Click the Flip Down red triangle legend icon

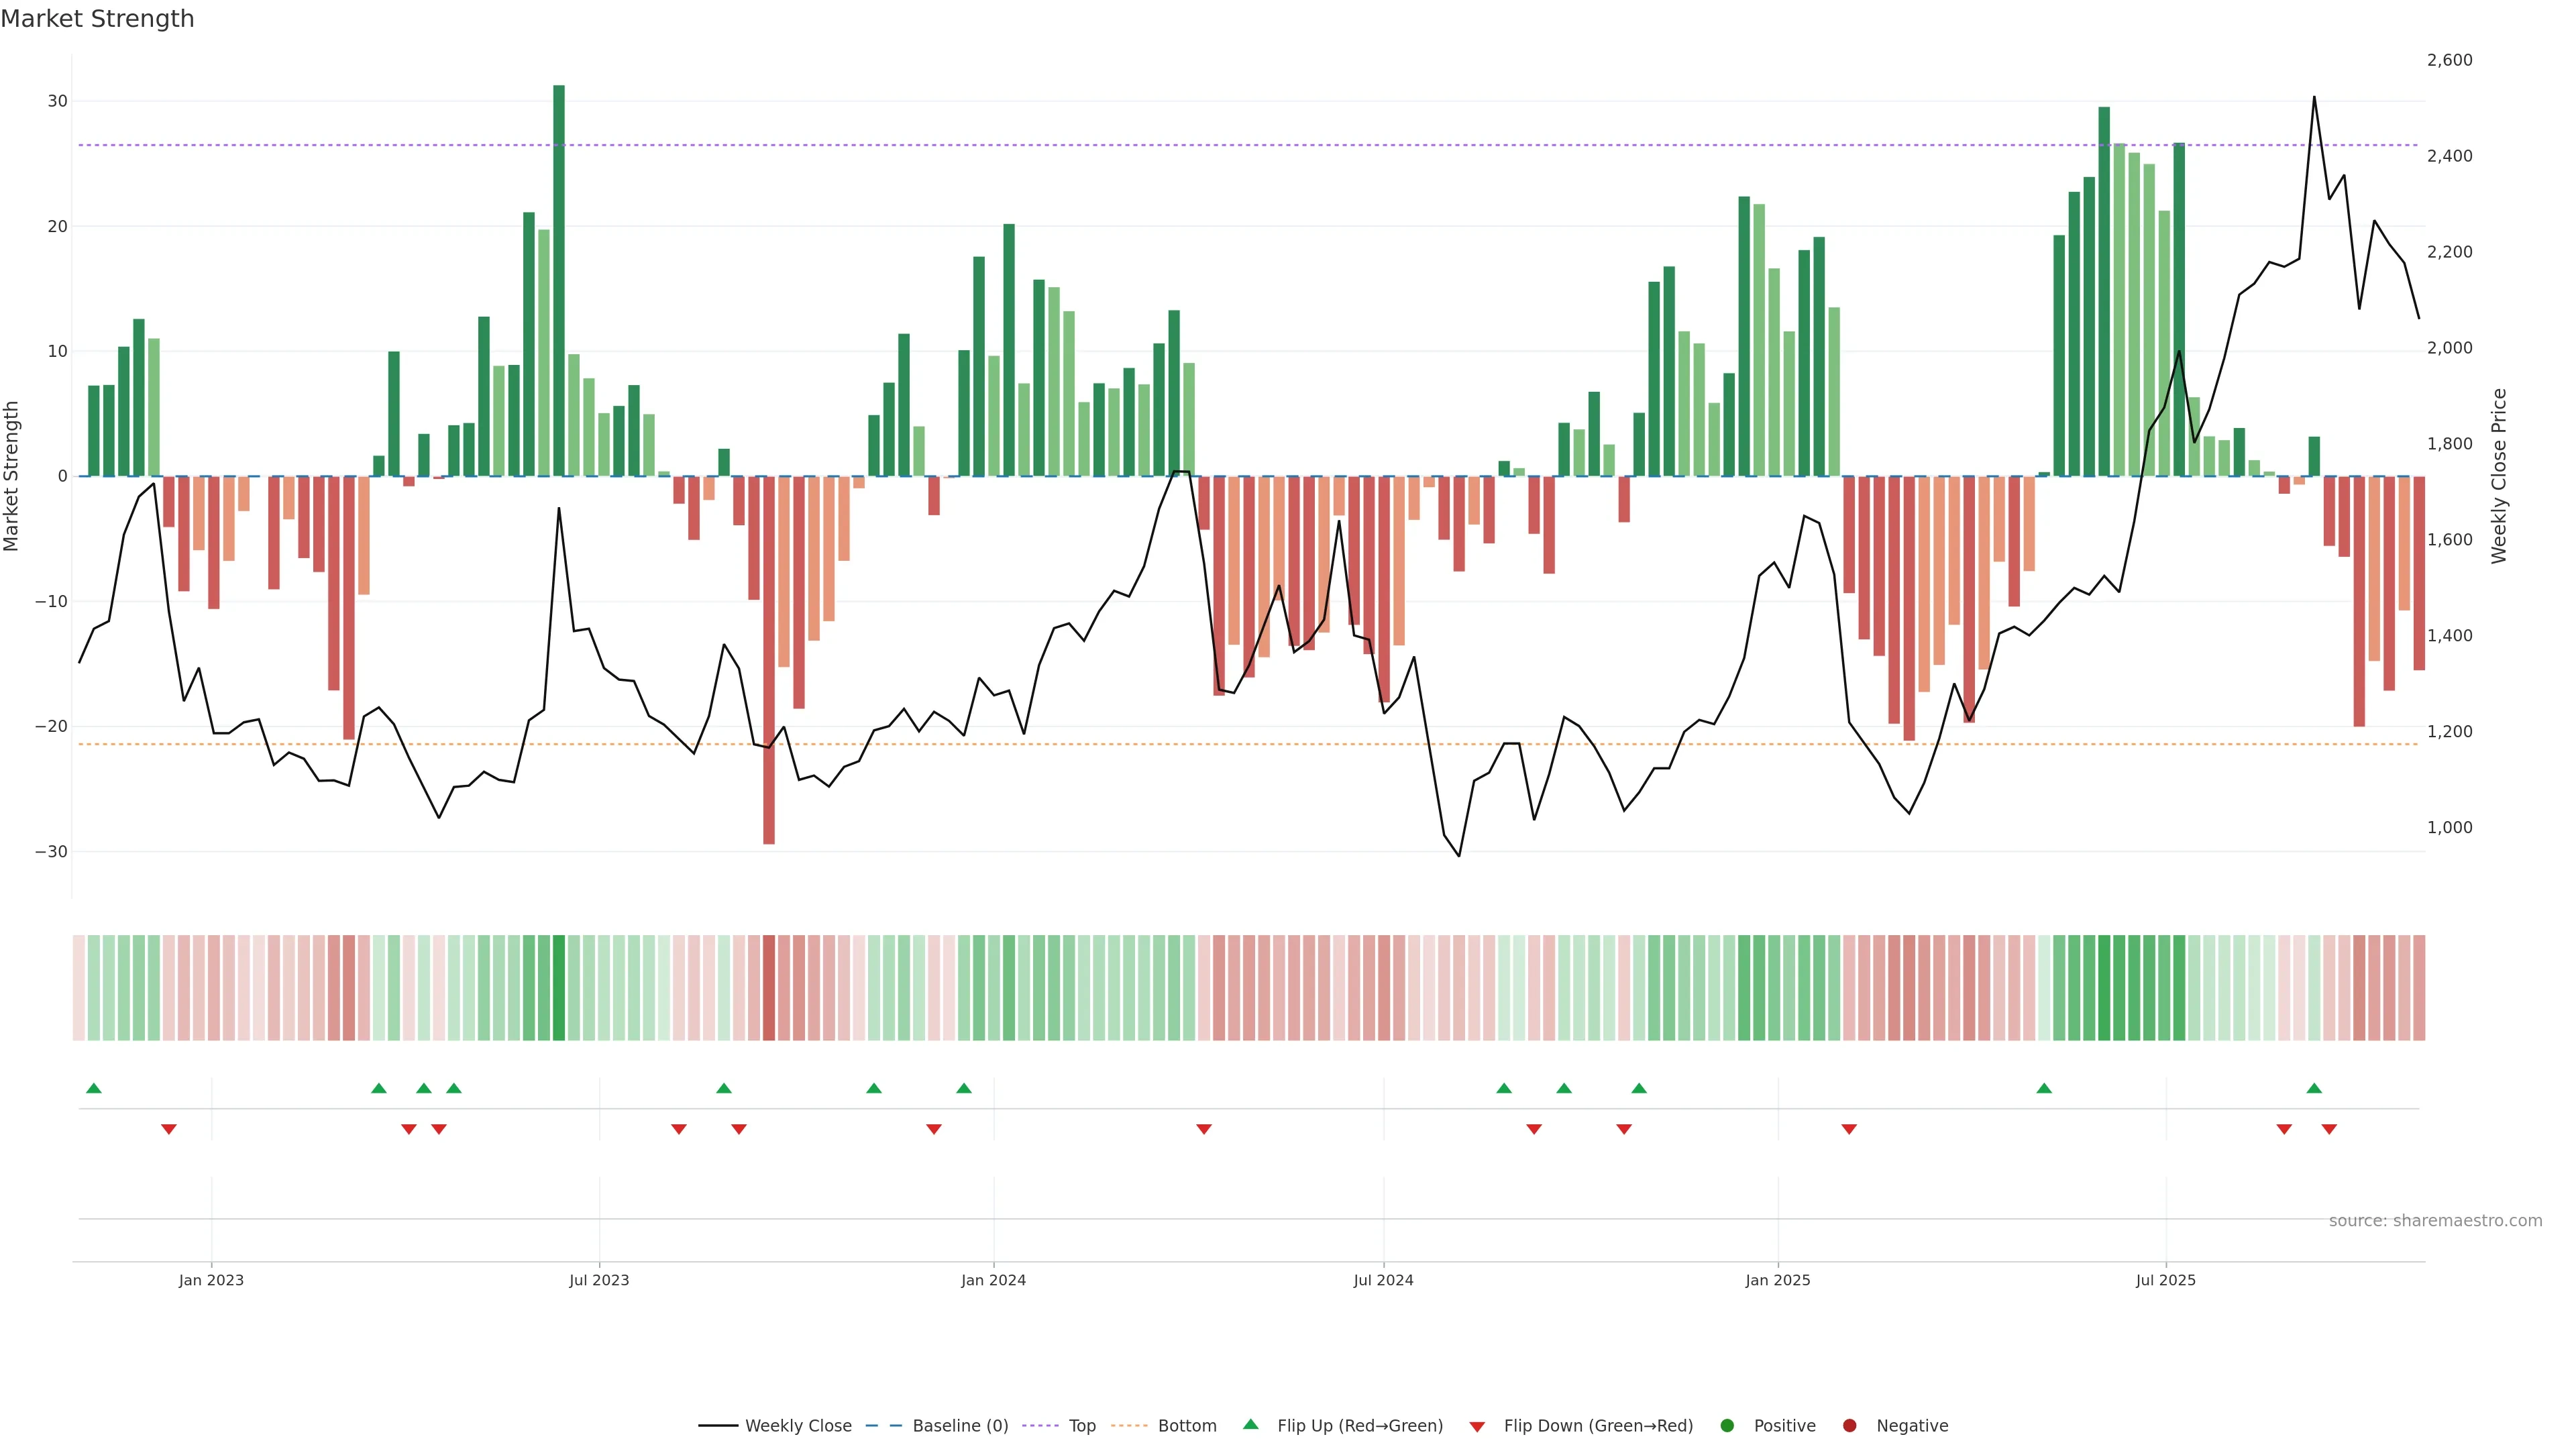1477,1427
